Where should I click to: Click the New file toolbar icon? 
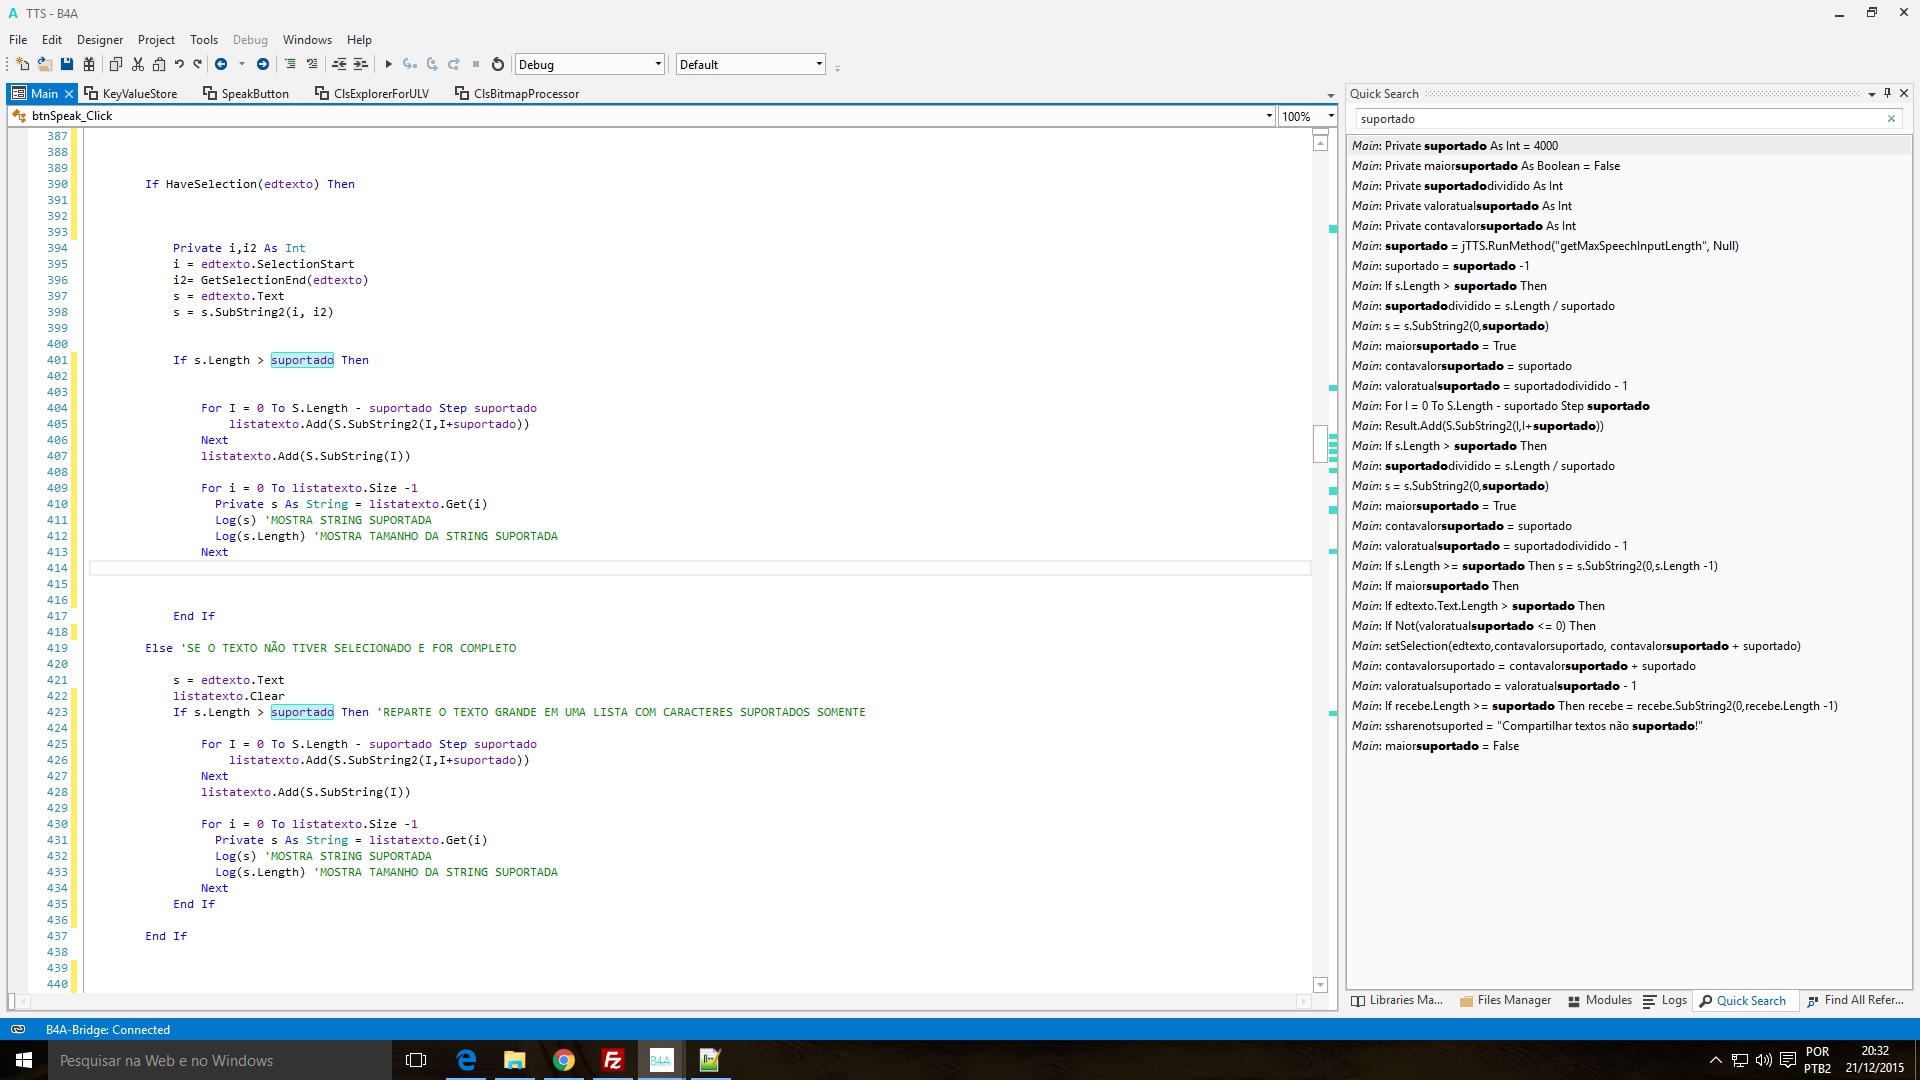coord(22,64)
